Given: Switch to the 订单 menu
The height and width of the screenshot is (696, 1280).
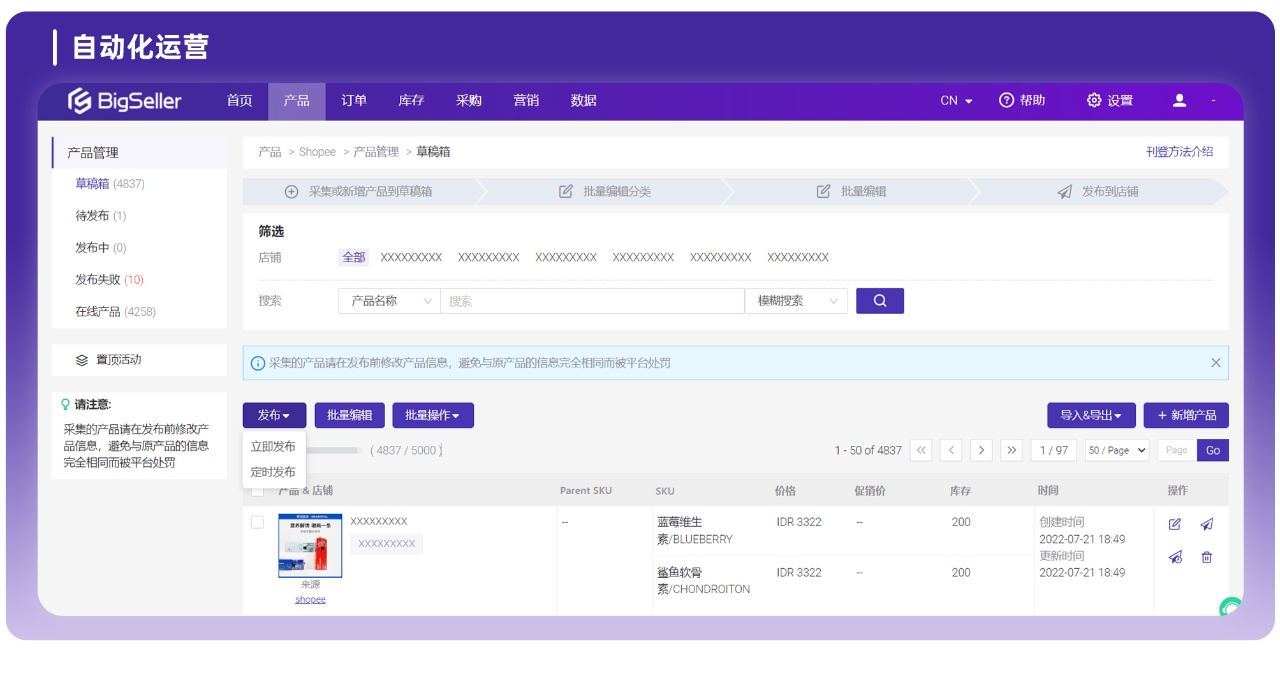Looking at the screenshot, I should (x=356, y=100).
